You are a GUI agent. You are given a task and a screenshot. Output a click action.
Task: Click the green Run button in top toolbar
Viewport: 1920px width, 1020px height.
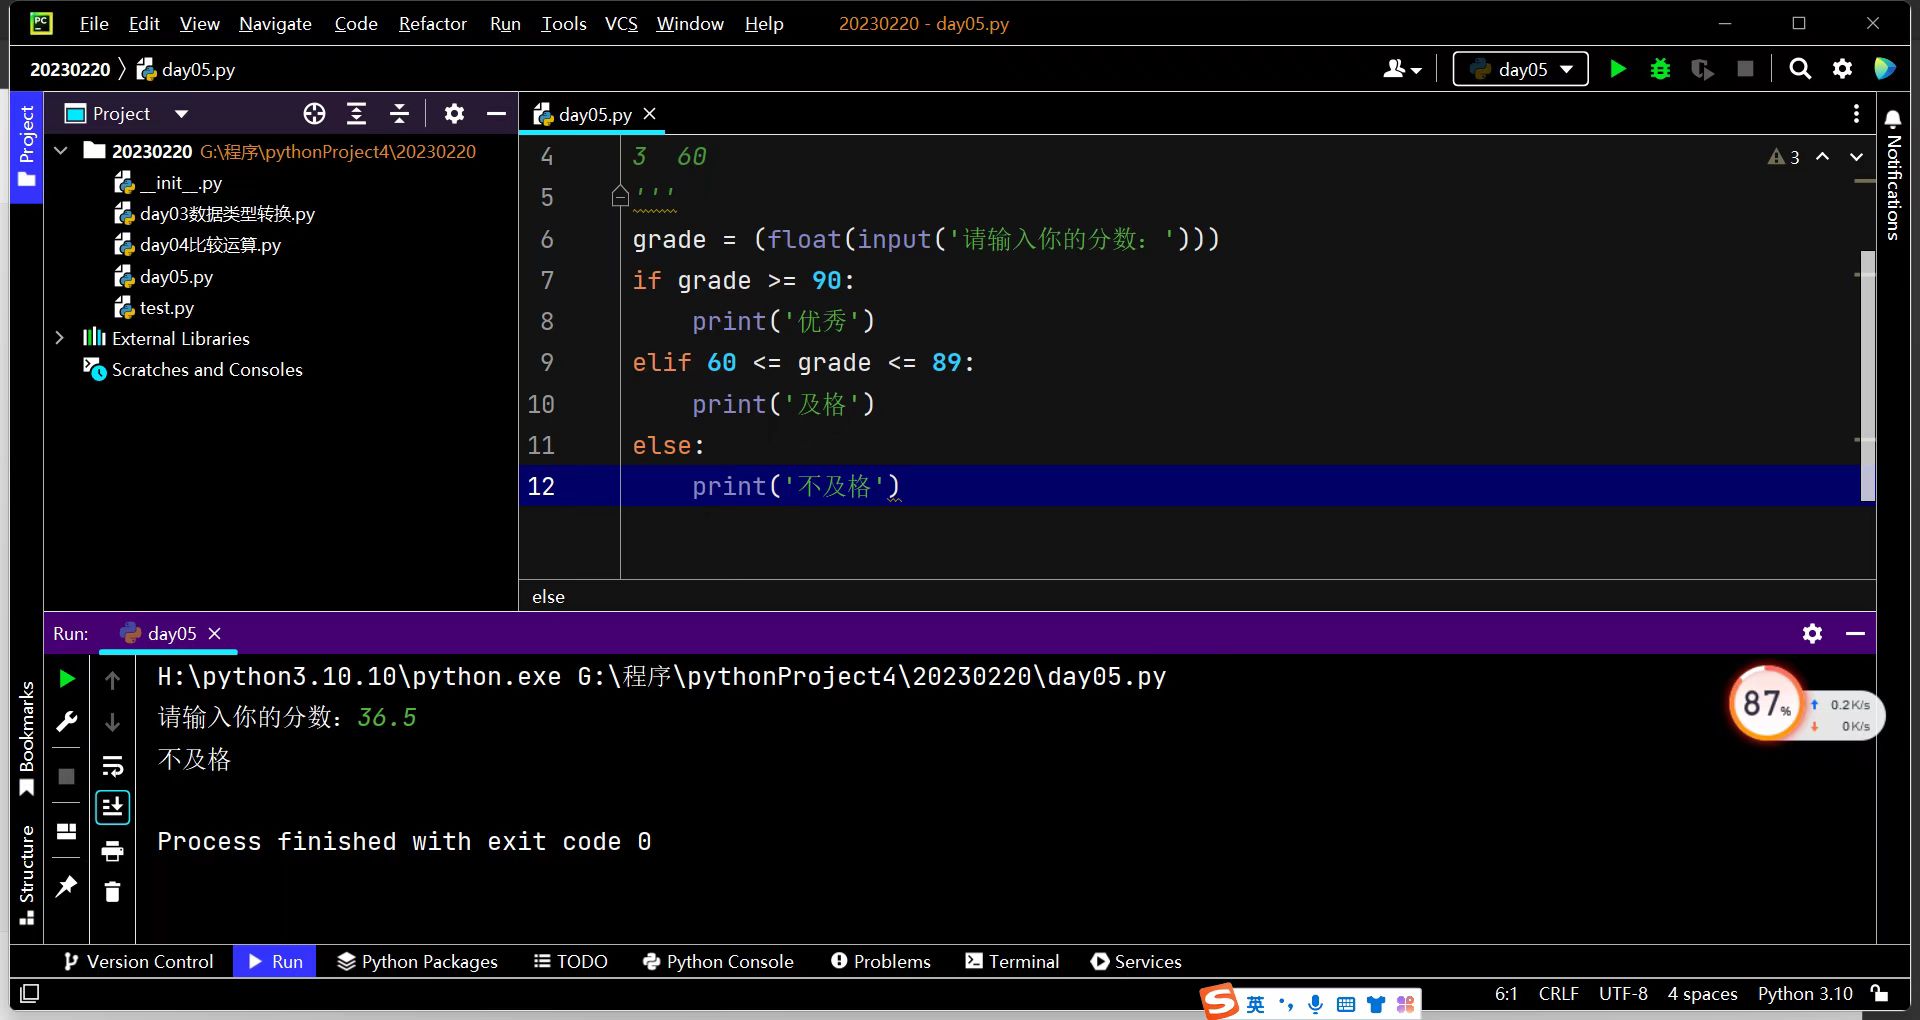tap(1617, 69)
